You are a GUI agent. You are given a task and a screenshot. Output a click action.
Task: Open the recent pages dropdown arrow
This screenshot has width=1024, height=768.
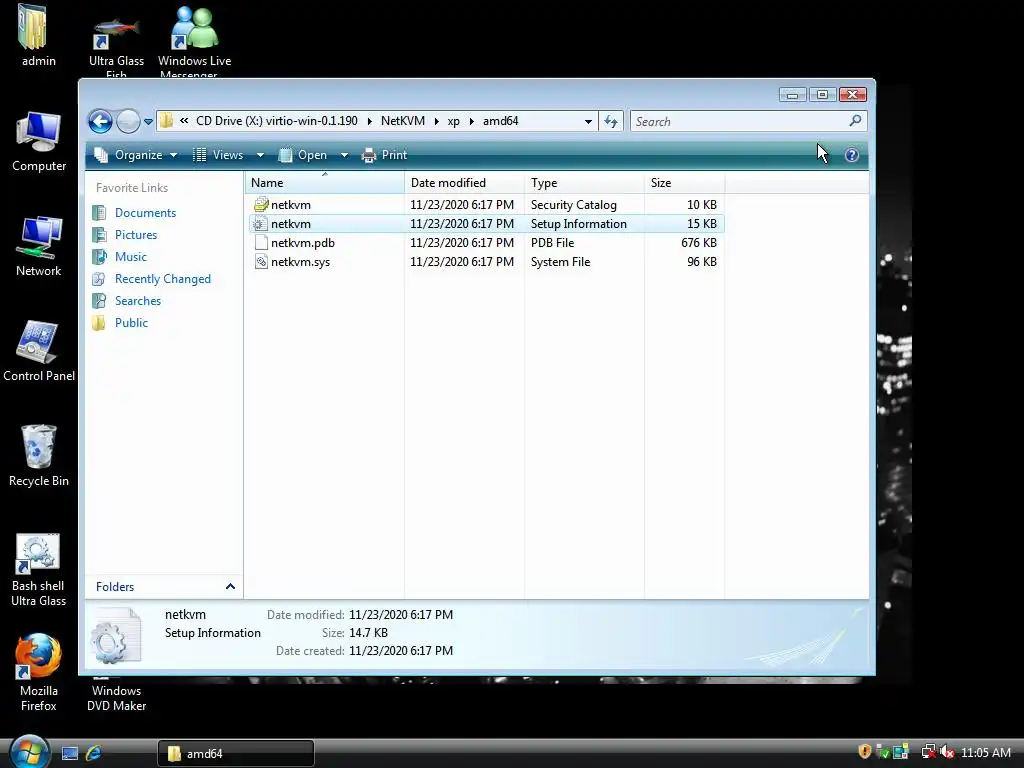click(x=148, y=121)
